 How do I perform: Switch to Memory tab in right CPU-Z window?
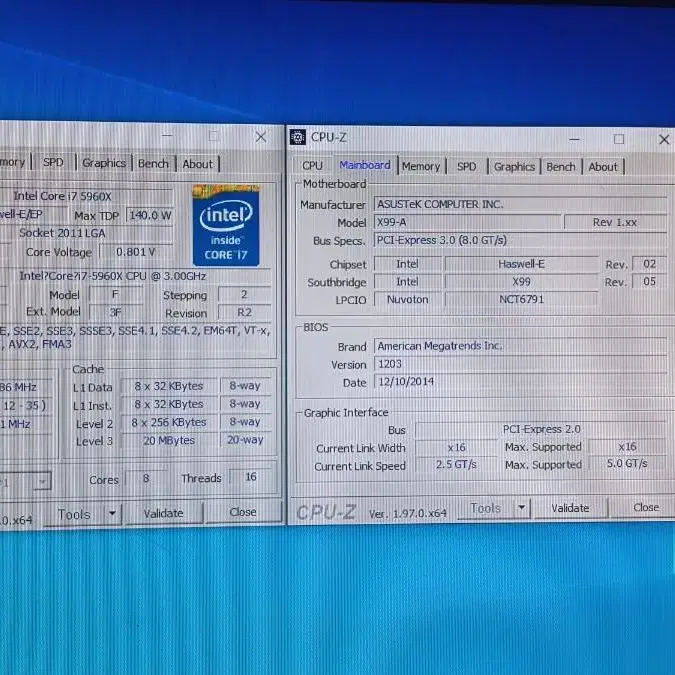point(421,166)
